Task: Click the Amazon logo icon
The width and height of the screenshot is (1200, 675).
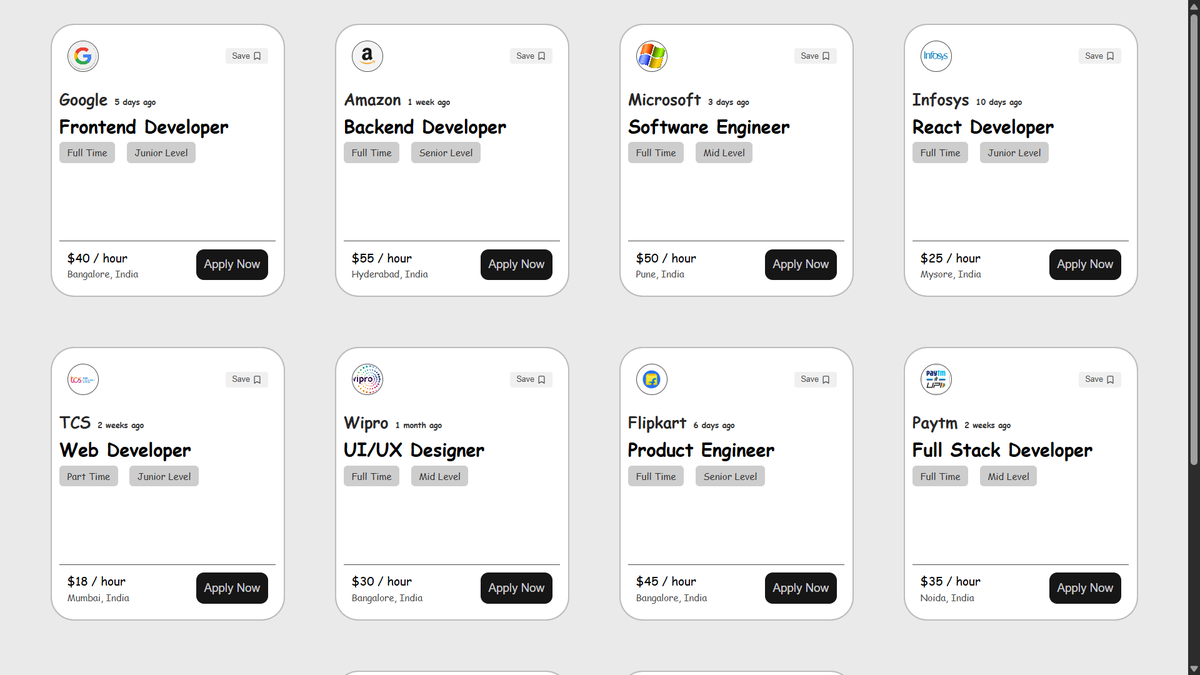Action: tap(367, 56)
